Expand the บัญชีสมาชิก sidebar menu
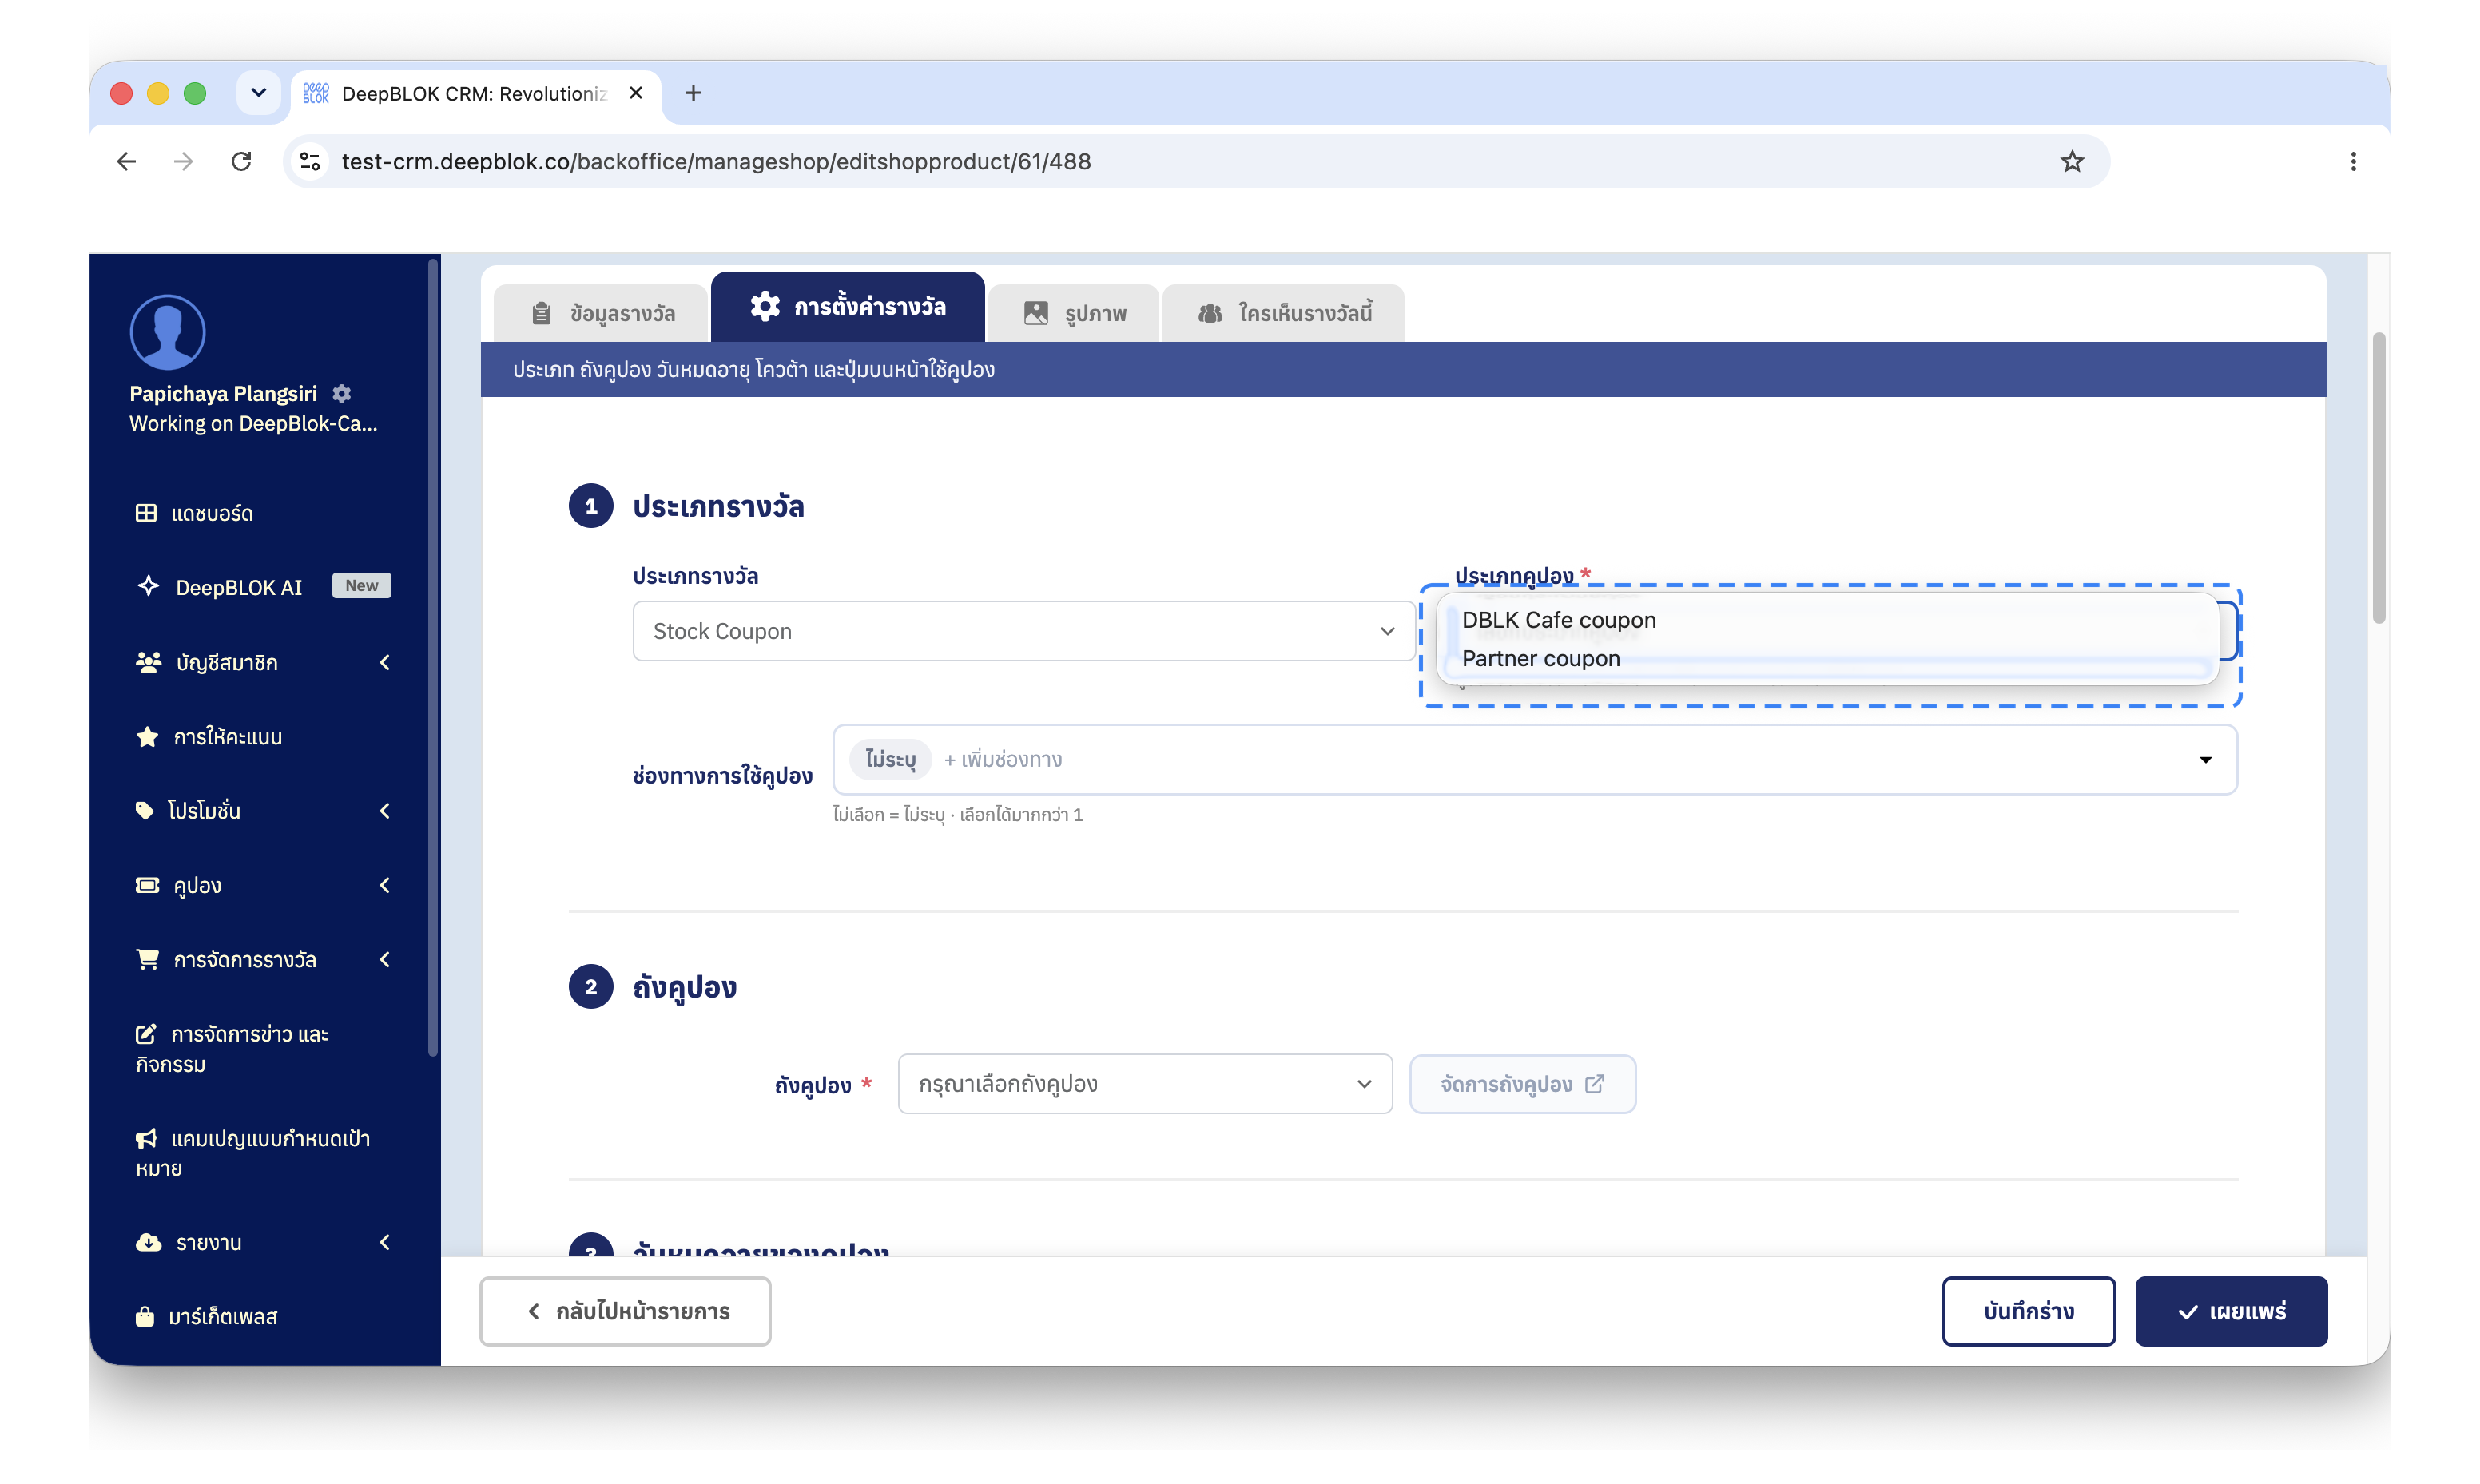This screenshot has width=2480, height=1484. click(263, 662)
